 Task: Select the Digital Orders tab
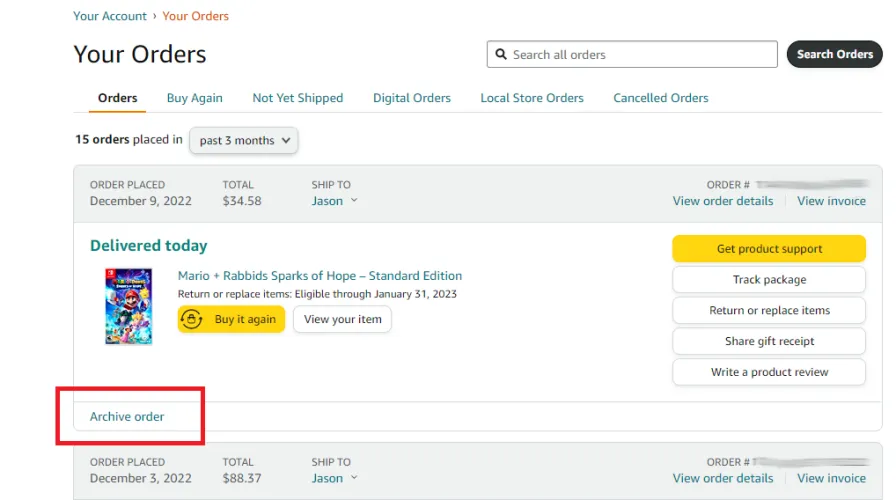click(x=411, y=98)
